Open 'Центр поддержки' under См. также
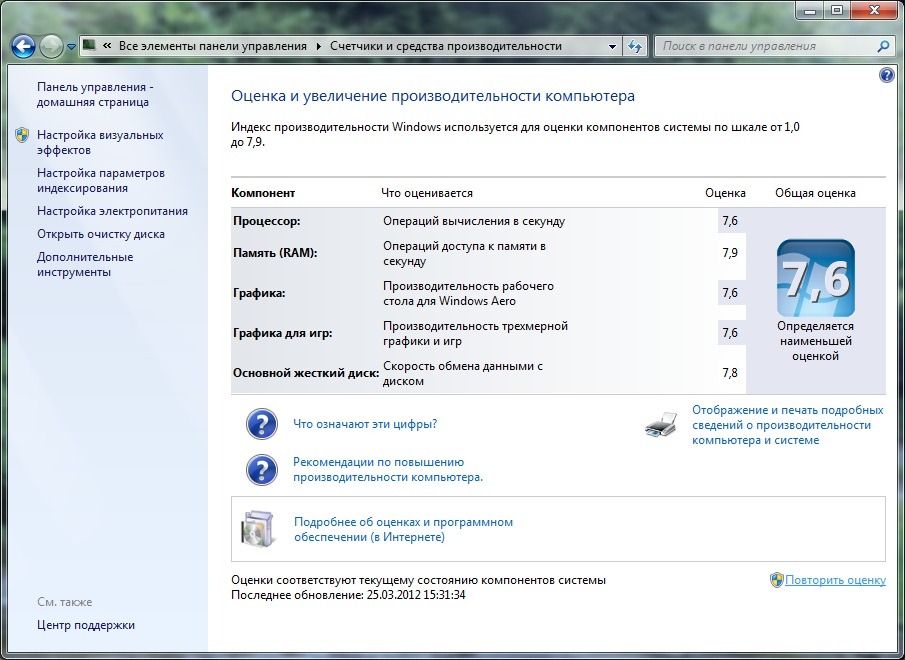 86,625
